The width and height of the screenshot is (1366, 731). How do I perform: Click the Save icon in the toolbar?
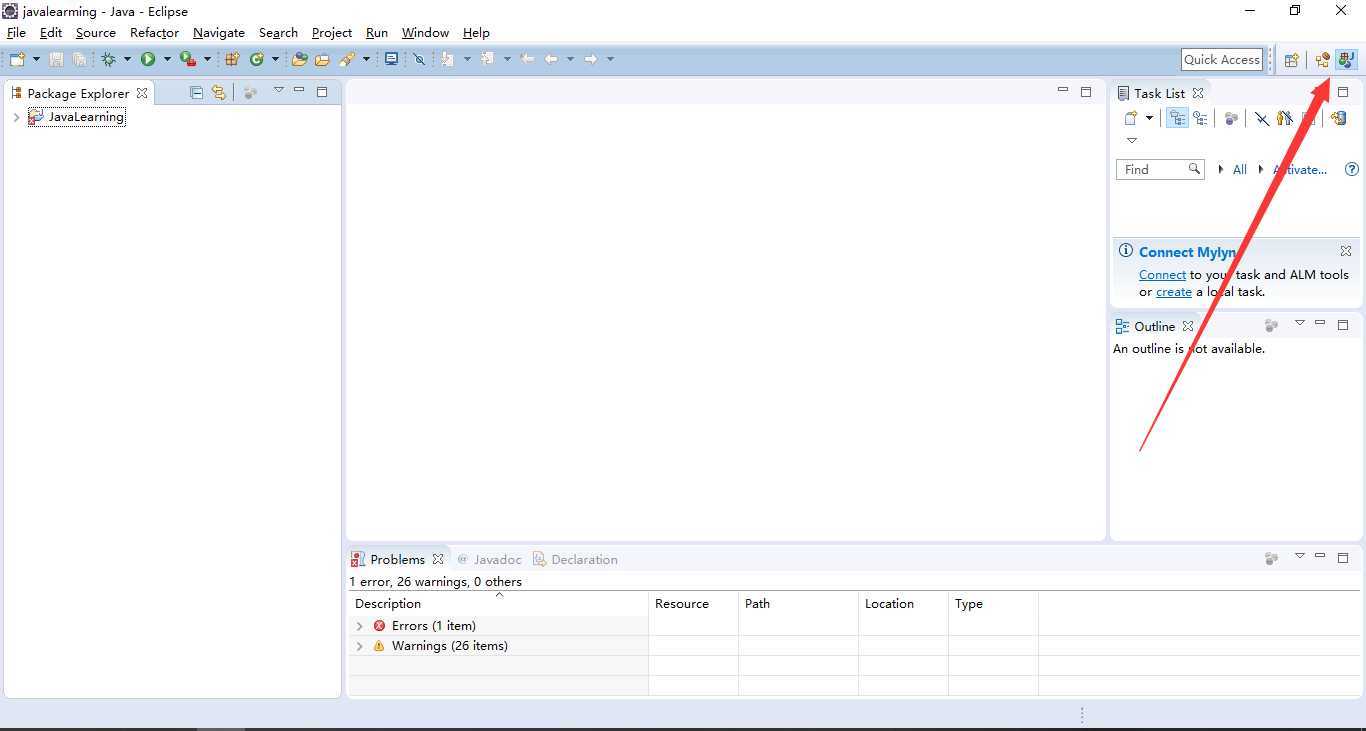pyautogui.click(x=56, y=59)
